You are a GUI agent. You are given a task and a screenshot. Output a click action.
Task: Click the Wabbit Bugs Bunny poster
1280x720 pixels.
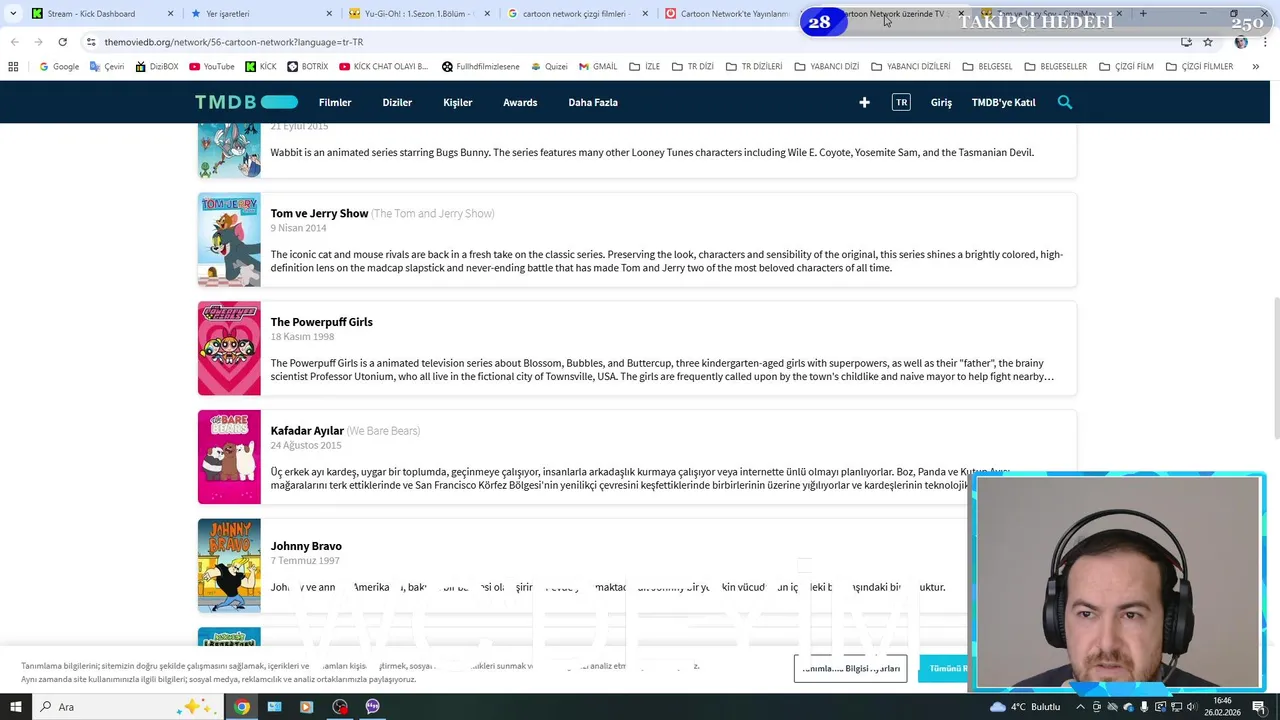229,151
